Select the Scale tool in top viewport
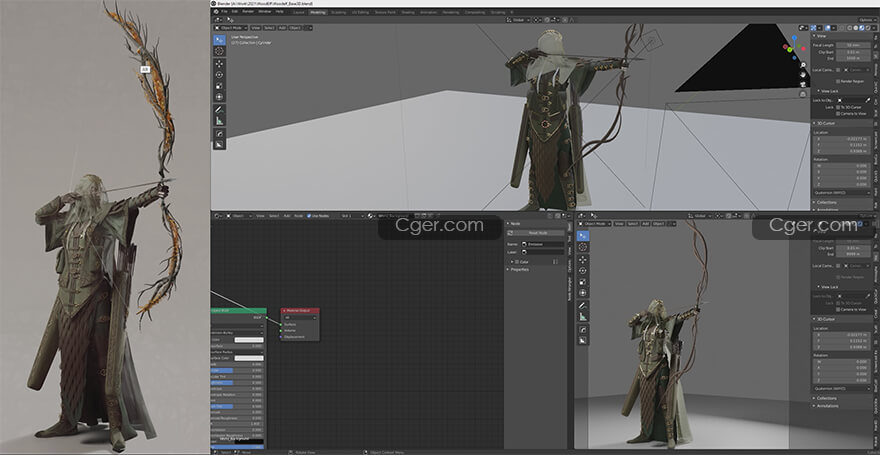 coord(219,85)
